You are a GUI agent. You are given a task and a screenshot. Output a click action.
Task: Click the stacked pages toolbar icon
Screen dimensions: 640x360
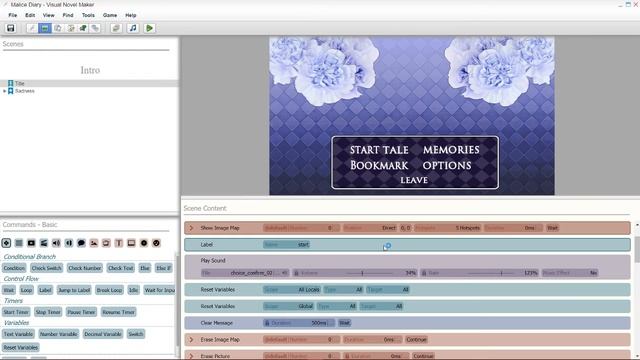click(x=116, y=28)
